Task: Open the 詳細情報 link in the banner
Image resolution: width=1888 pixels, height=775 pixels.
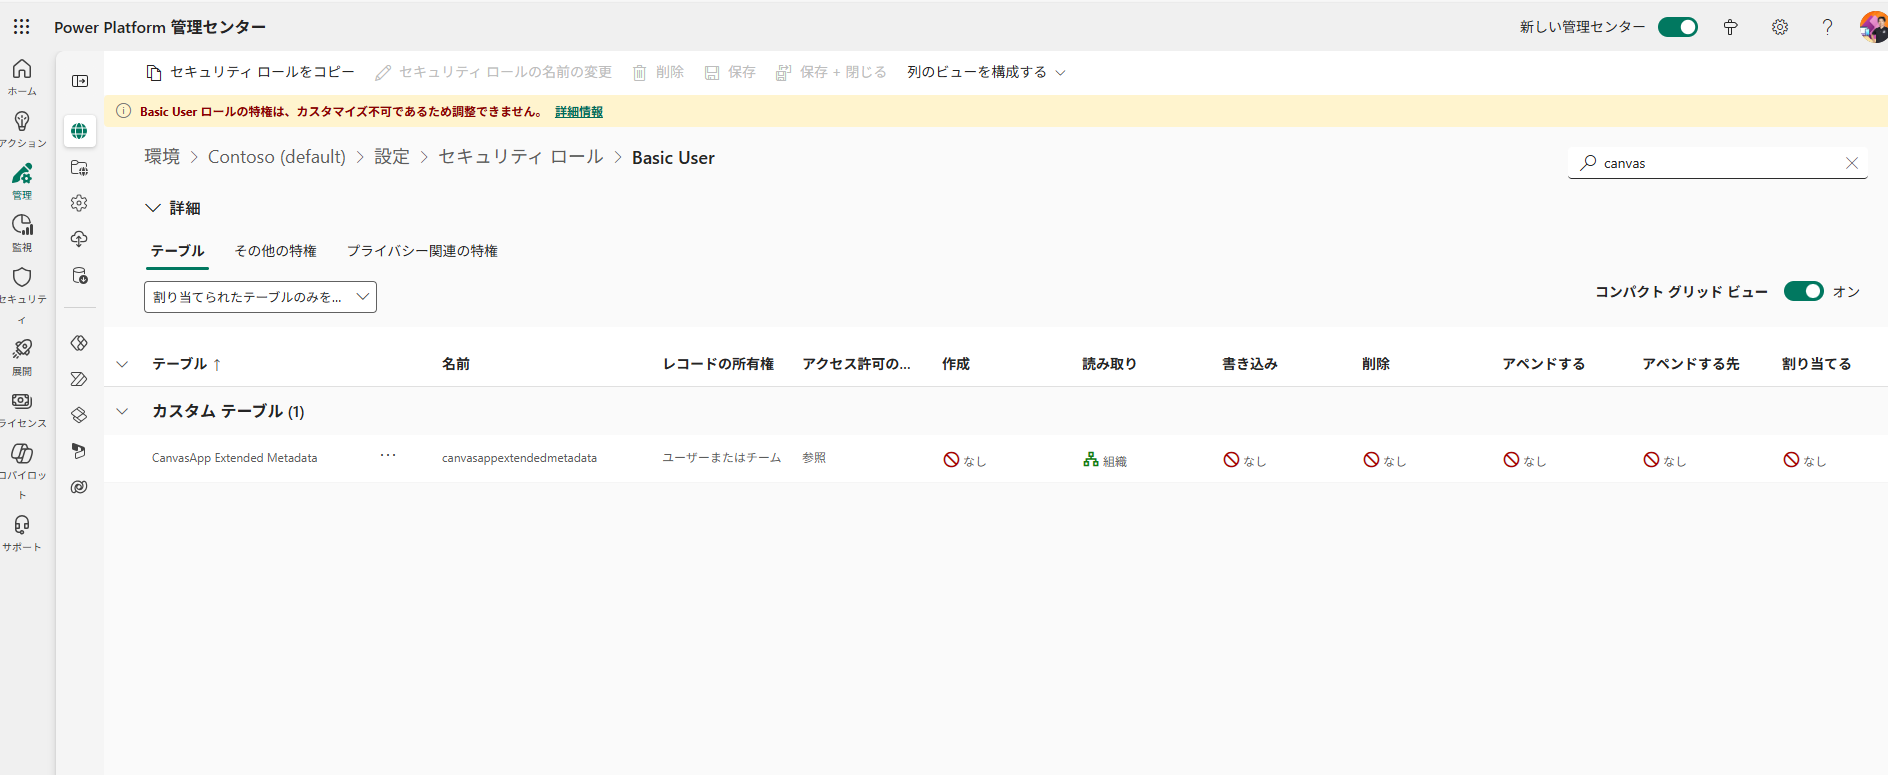Action: pos(579,112)
